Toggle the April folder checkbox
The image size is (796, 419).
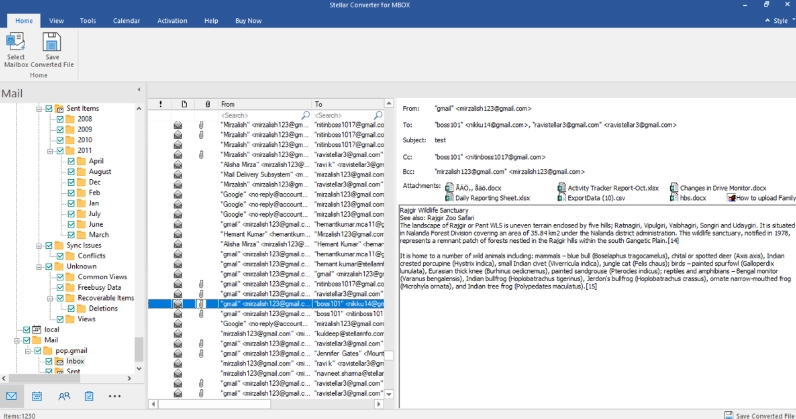pyautogui.click(x=71, y=161)
